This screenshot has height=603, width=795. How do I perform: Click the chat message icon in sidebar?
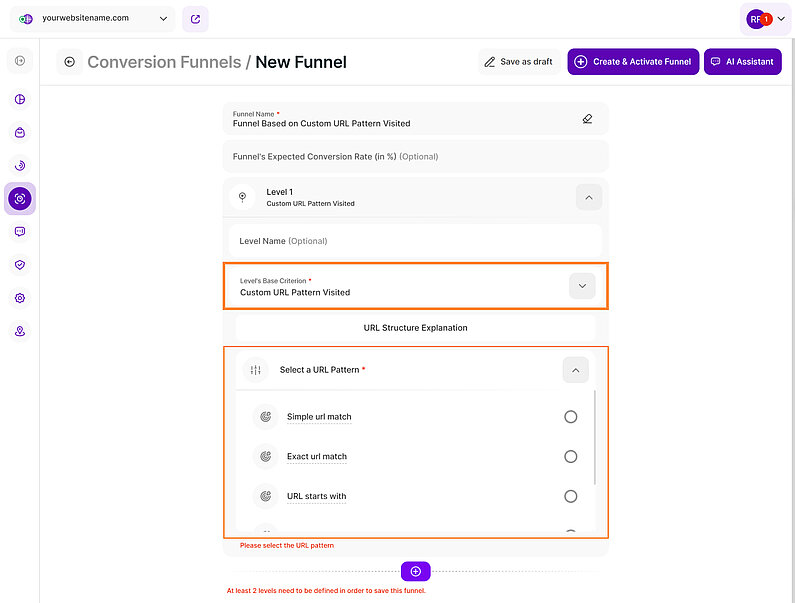click(20, 232)
